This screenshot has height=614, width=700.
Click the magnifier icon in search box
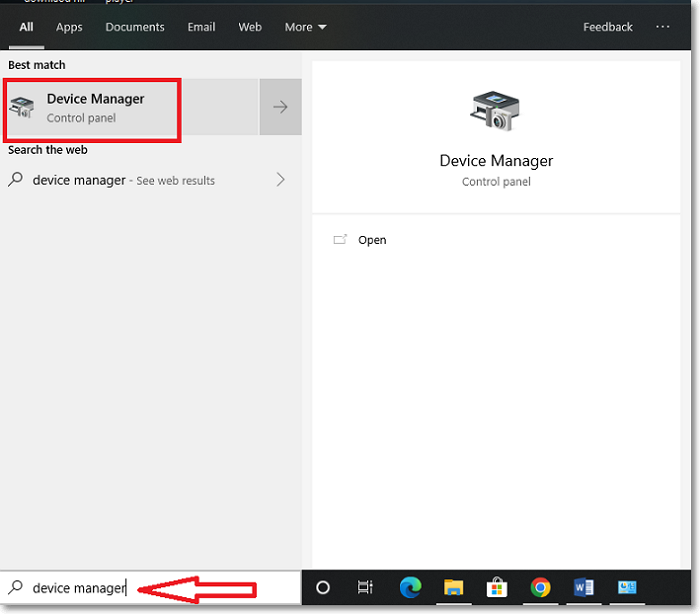coord(16,587)
